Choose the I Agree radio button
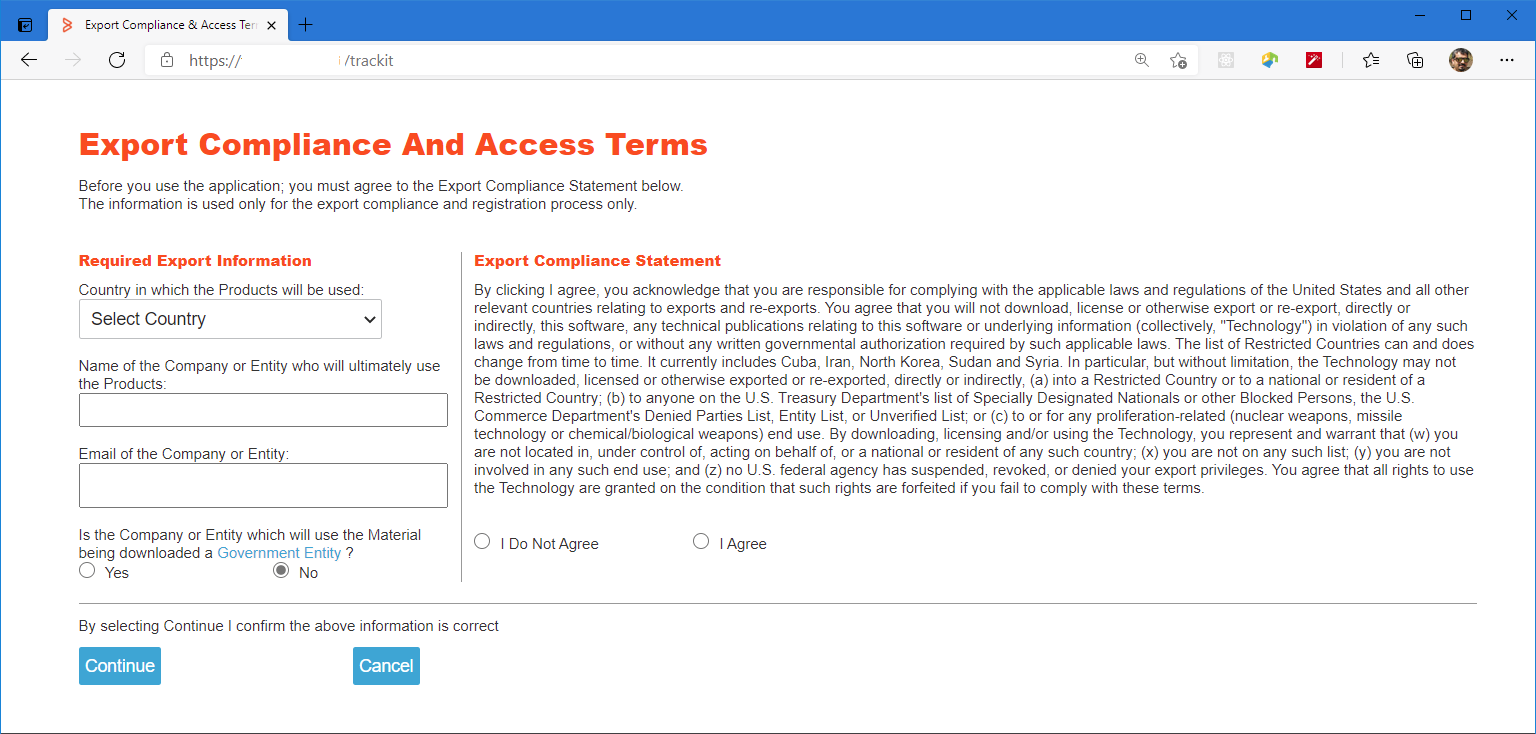Image resolution: width=1536 pixels, height=734 pixels. click(x=701, y=542)
